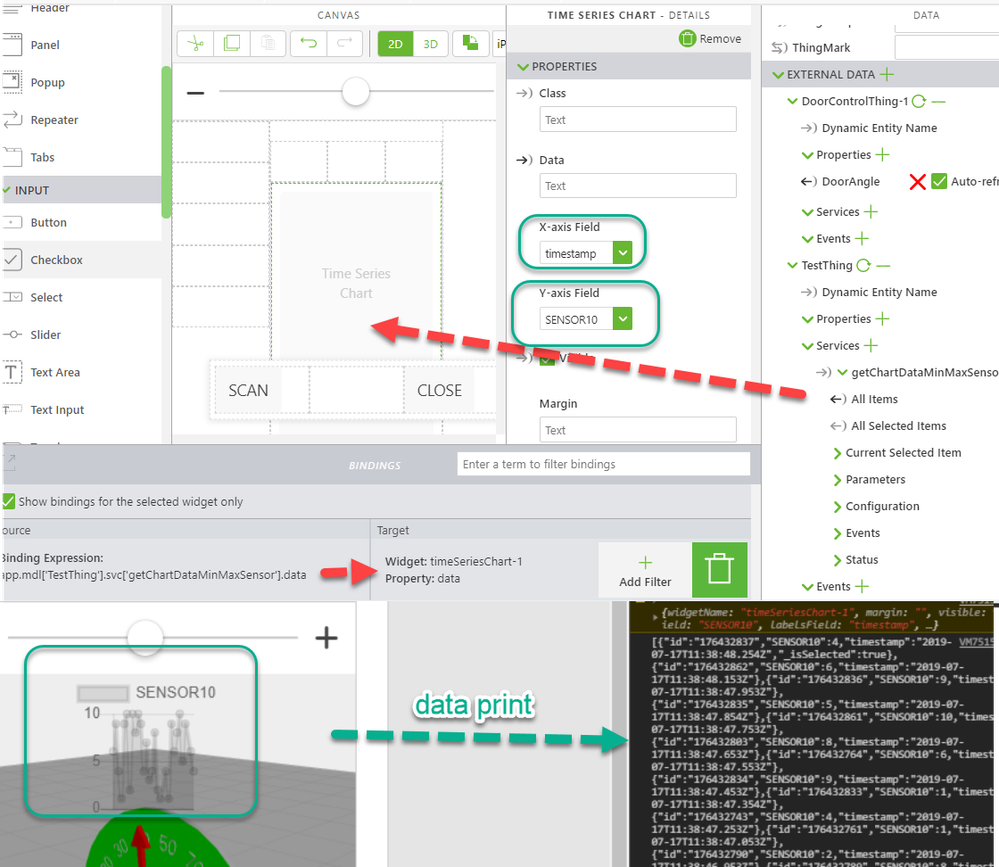This screenshot has height=867, width=999.
Task: Click the bindings panel expand icon
Action: click(9, 462)
